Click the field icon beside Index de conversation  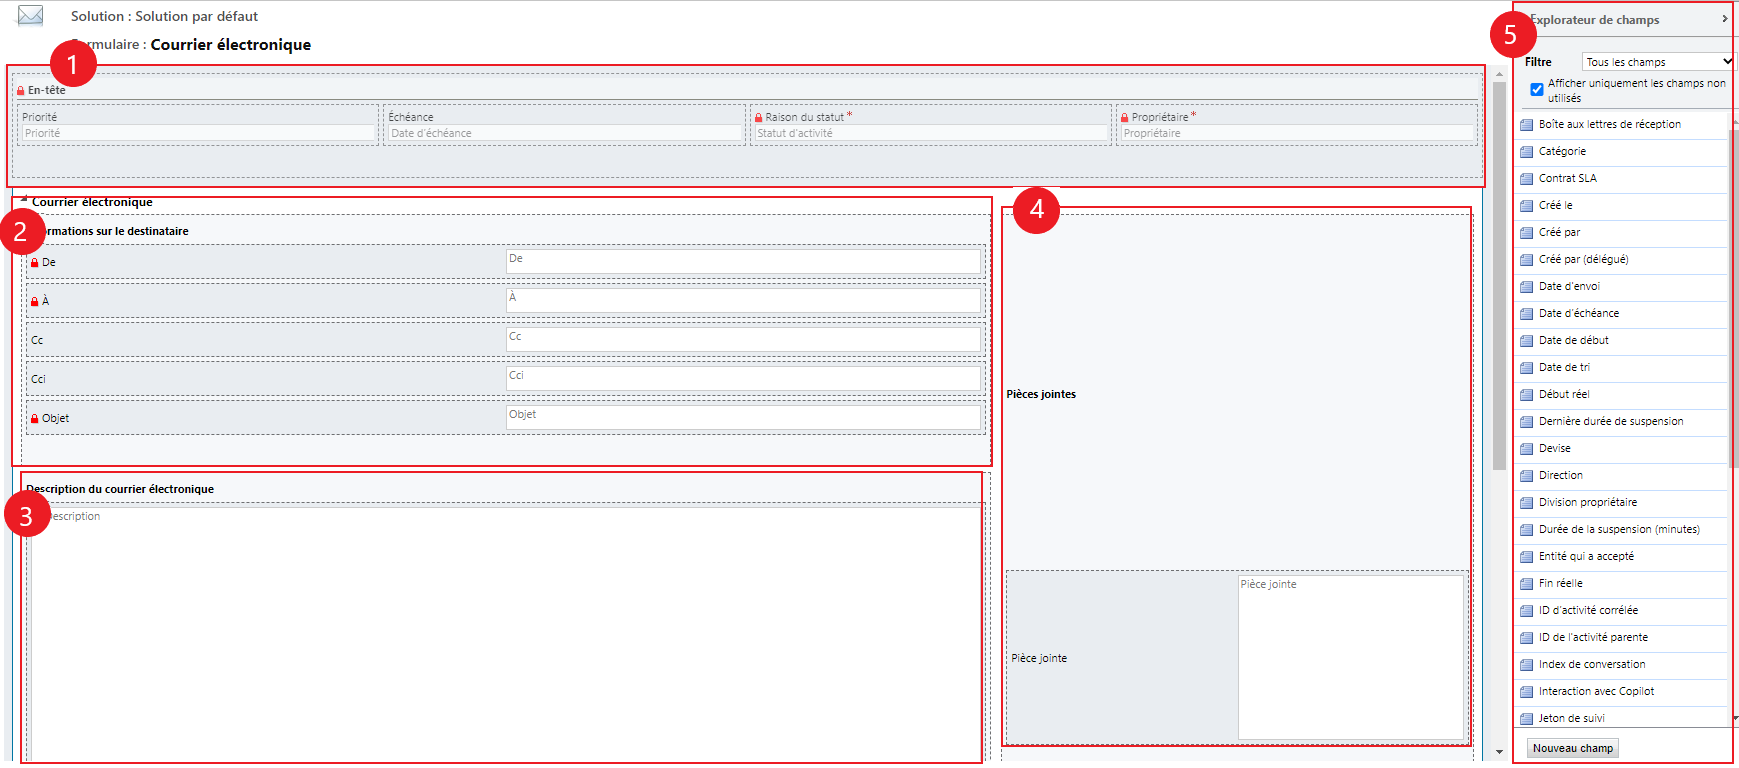pos(1526,665)
